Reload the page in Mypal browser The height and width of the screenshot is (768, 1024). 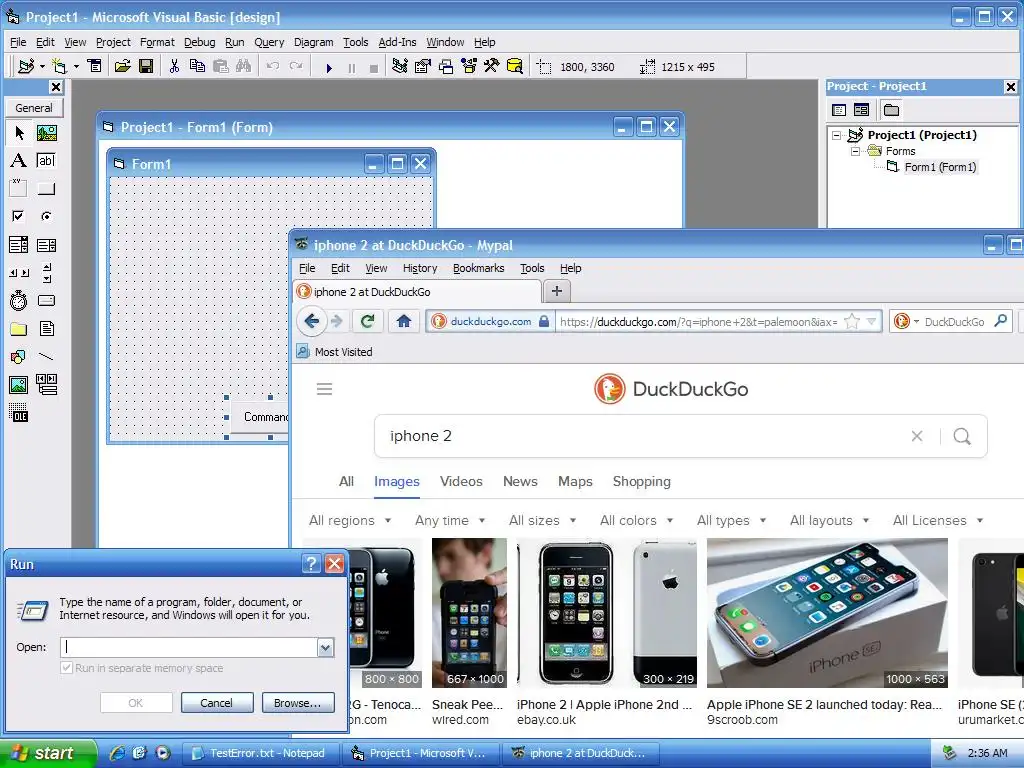pos(368,321)
